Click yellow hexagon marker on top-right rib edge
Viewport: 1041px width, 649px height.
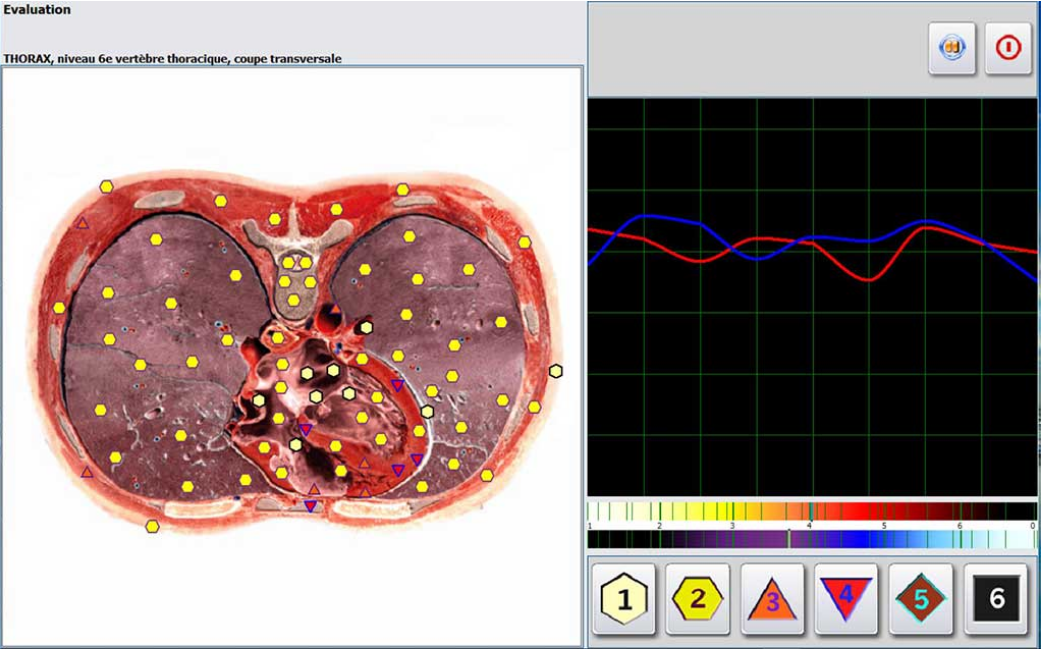coord(402,189)
